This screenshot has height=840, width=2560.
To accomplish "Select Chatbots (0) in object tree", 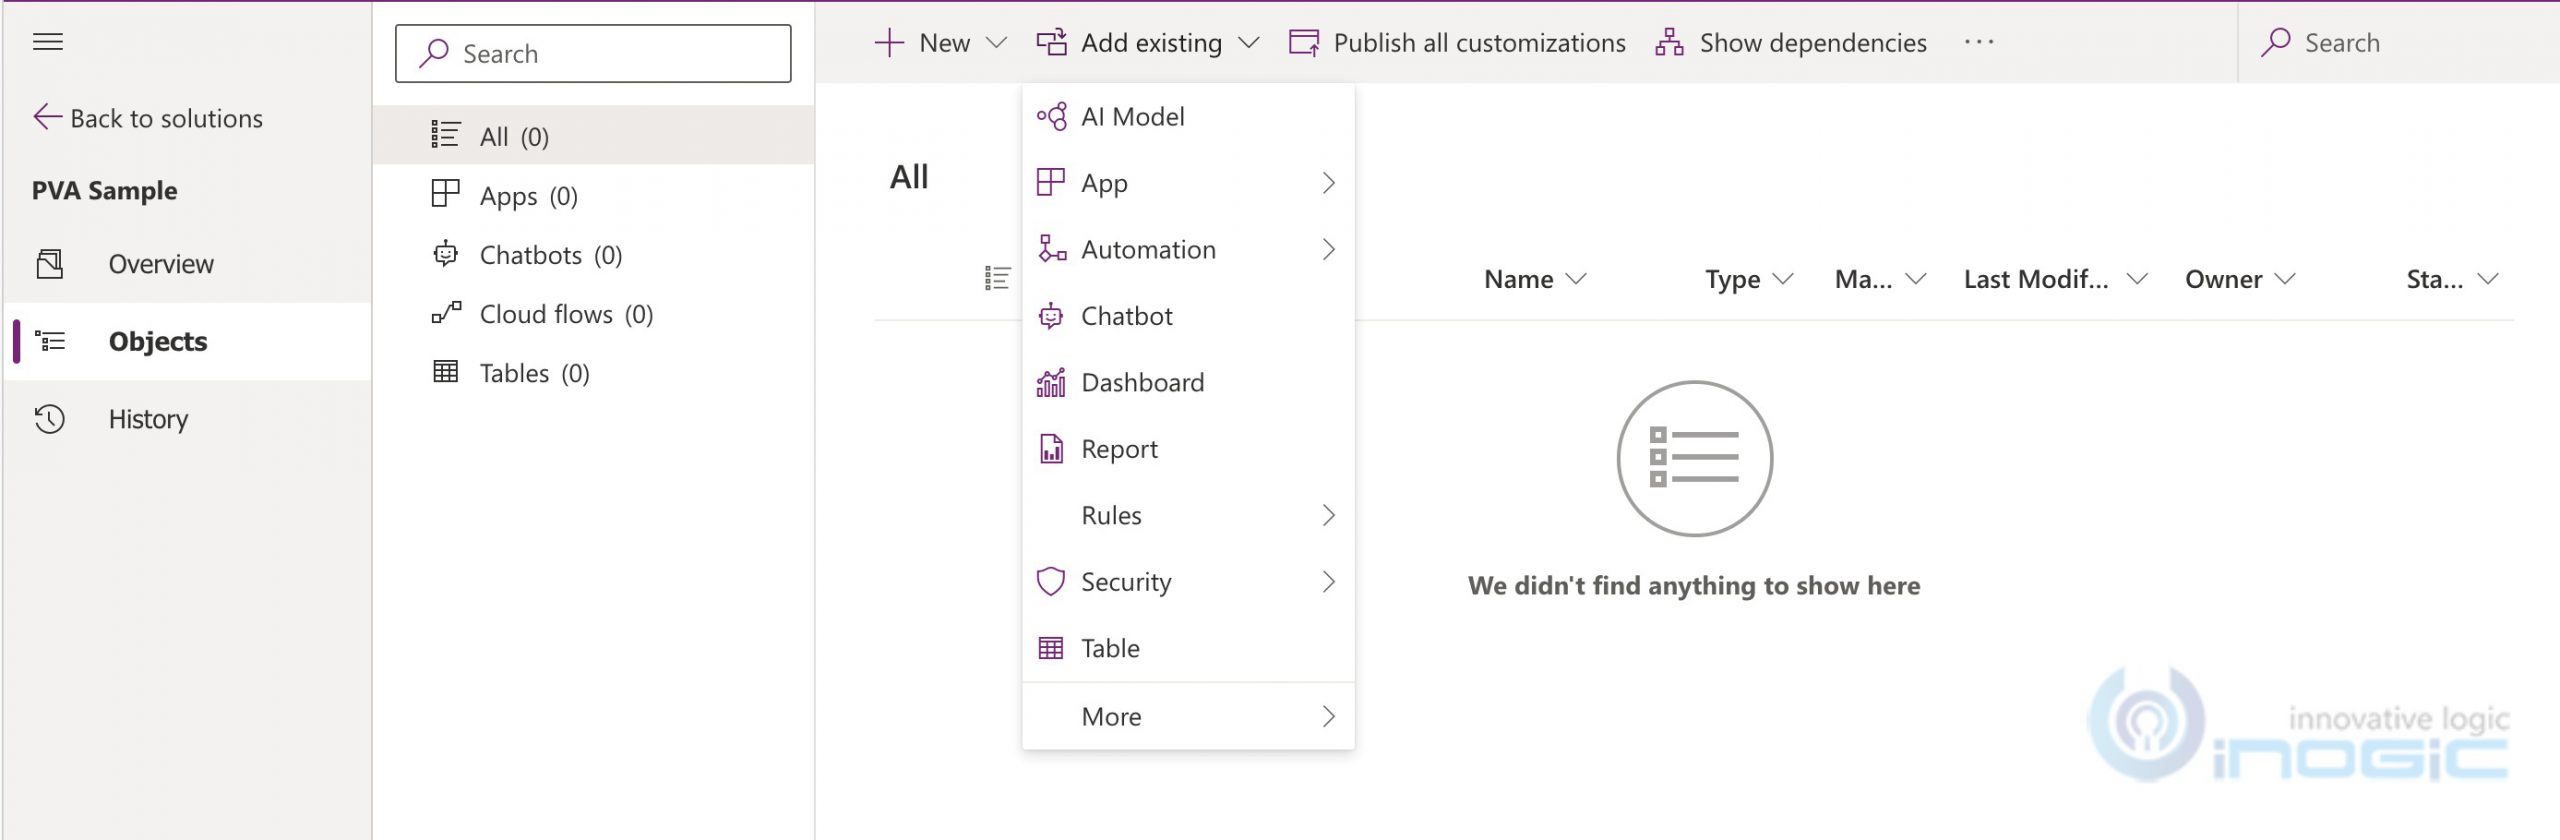I will point(594,254).
